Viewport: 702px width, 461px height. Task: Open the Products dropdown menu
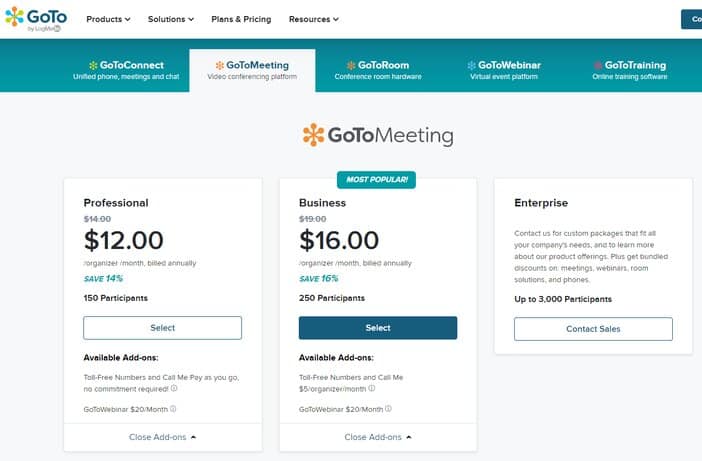coord(108,19)
